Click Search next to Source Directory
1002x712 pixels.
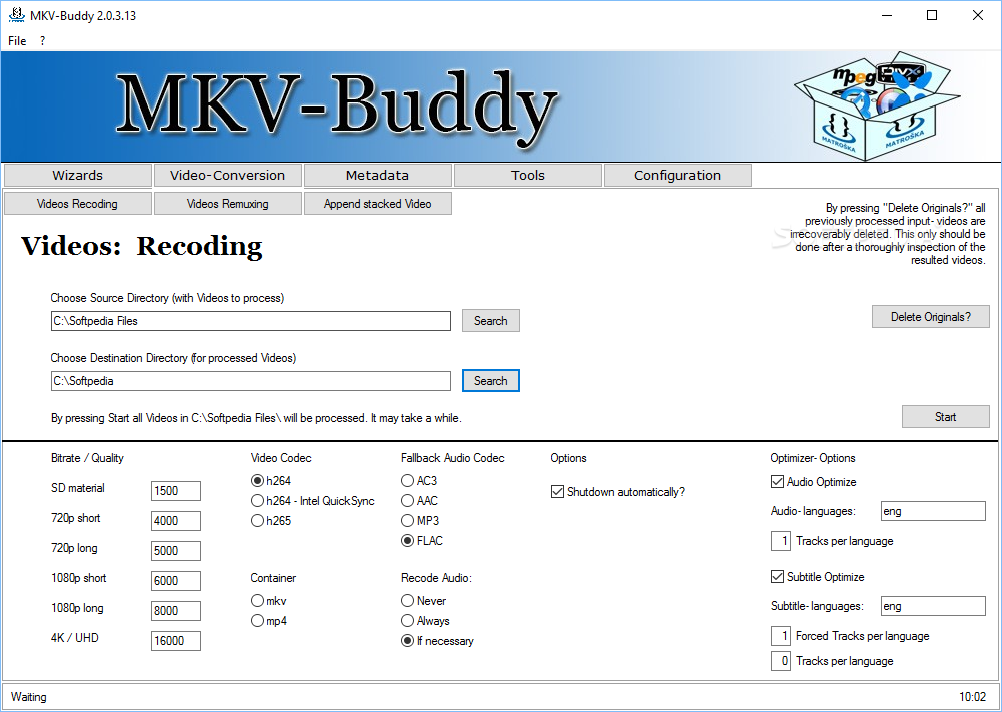coord(491,321)
